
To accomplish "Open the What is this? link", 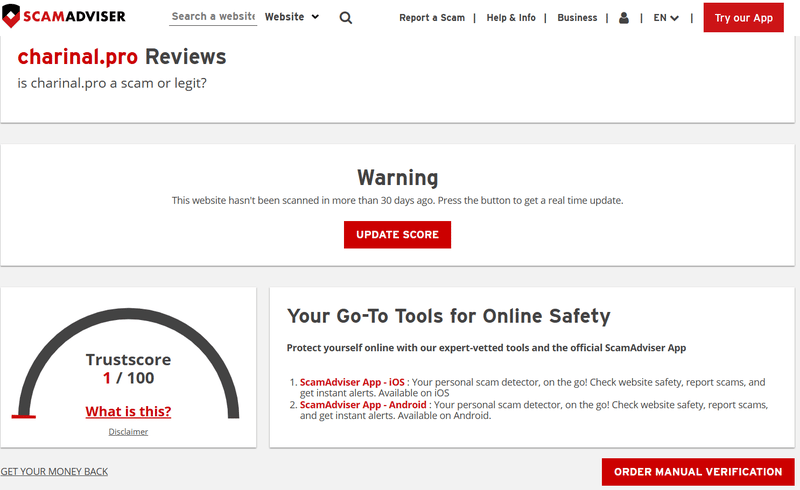I will click(x=128, y=411).
